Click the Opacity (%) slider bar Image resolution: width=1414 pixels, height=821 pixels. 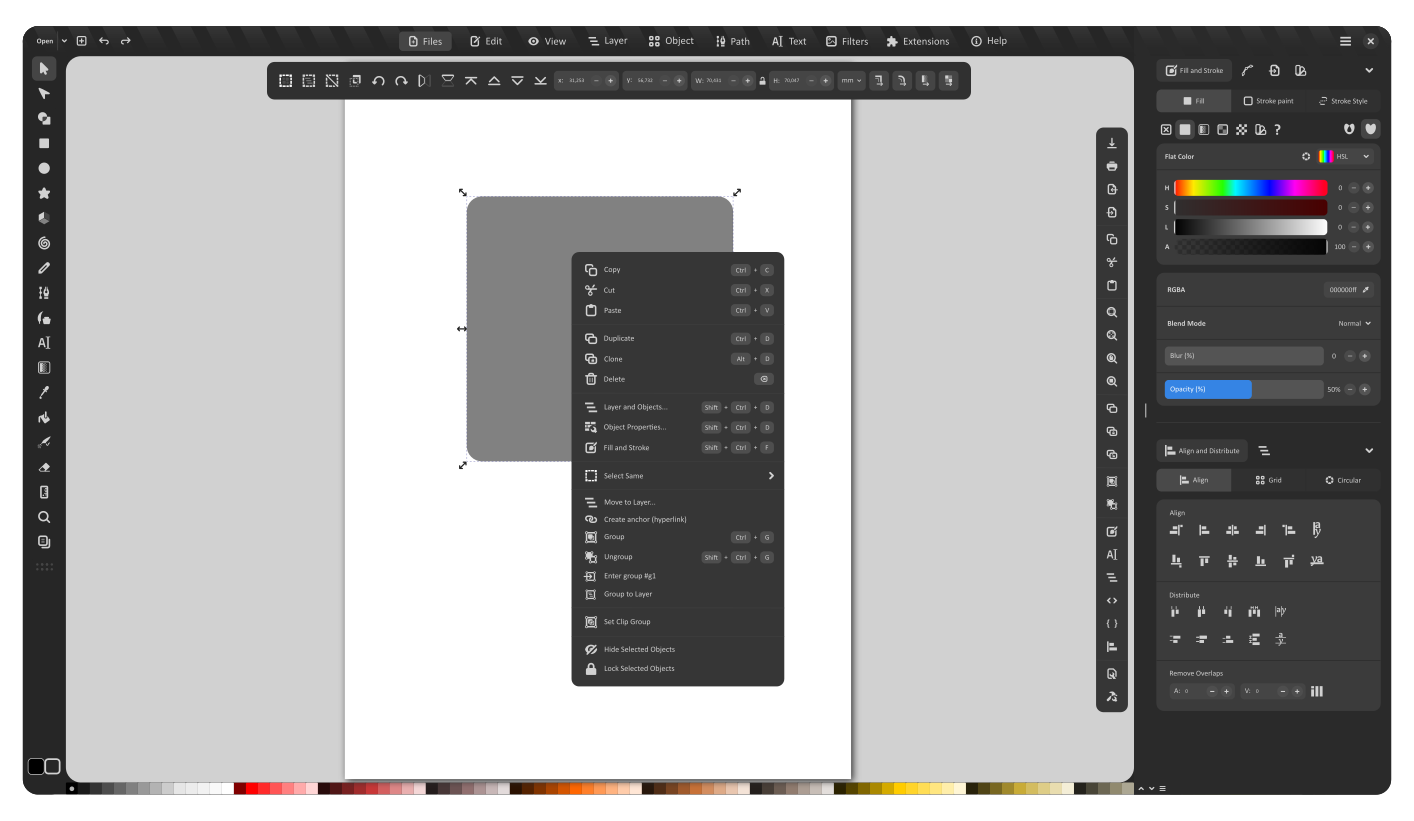pyautogui.click(x=1244, y=389)
